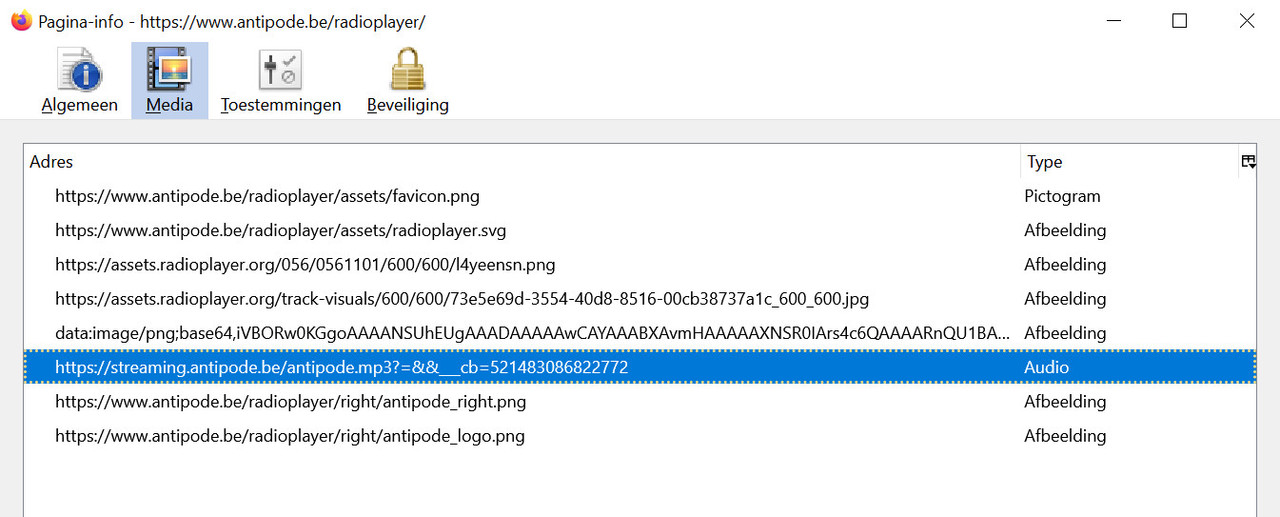
Task: Click Afbeelding type of track-visuals jpg row
Action: pyautogui.click(x=1065, y=298)
